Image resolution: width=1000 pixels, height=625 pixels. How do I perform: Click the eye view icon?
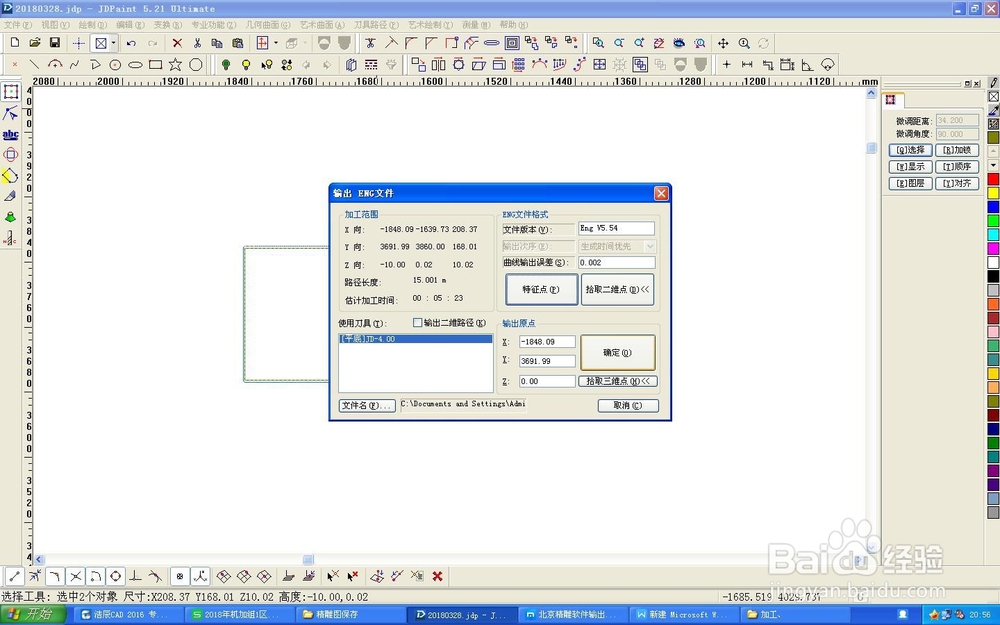click(x=679, y=43)
